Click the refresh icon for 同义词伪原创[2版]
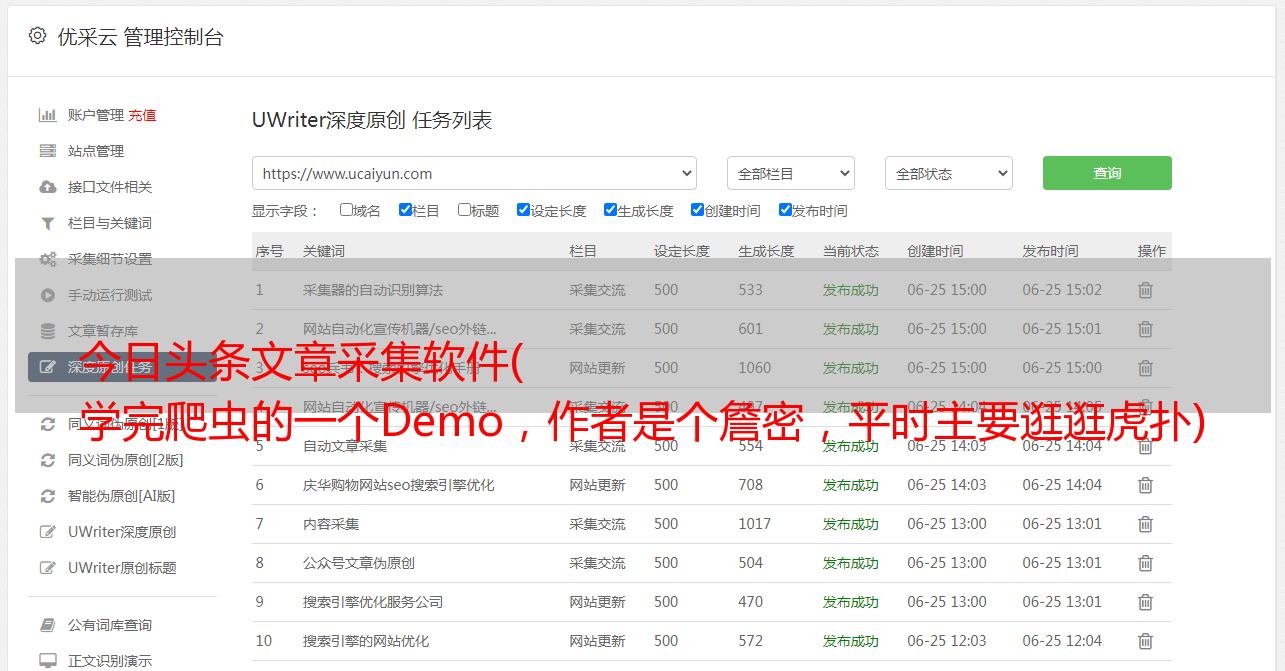 [x=47, y=460]
